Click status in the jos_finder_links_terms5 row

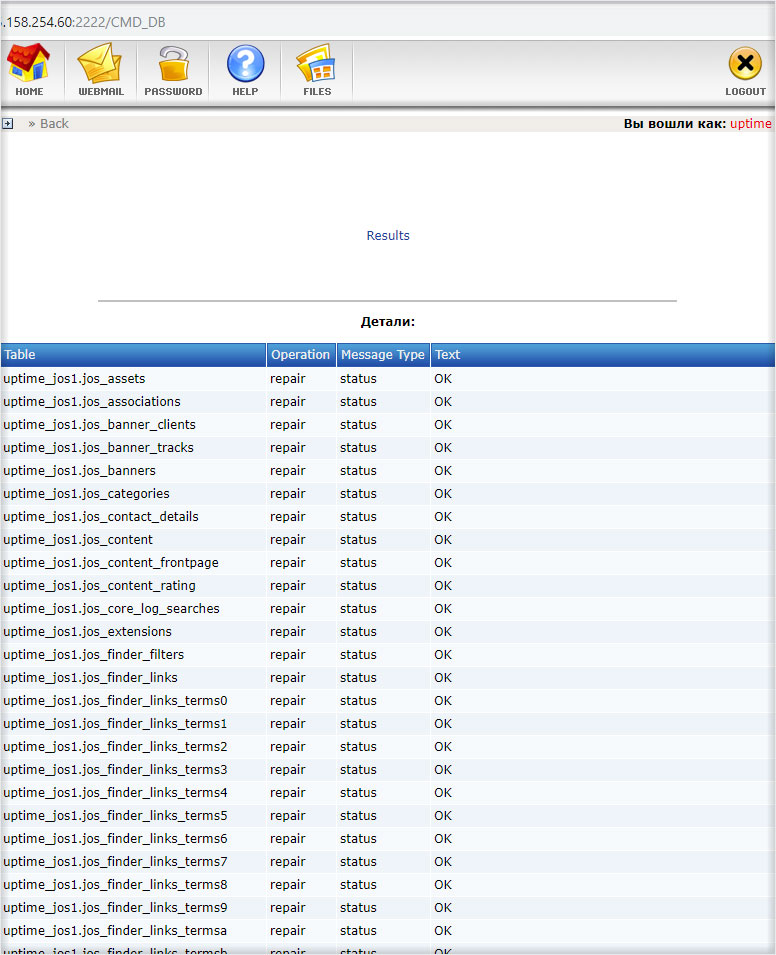click(x=358, y=816)
